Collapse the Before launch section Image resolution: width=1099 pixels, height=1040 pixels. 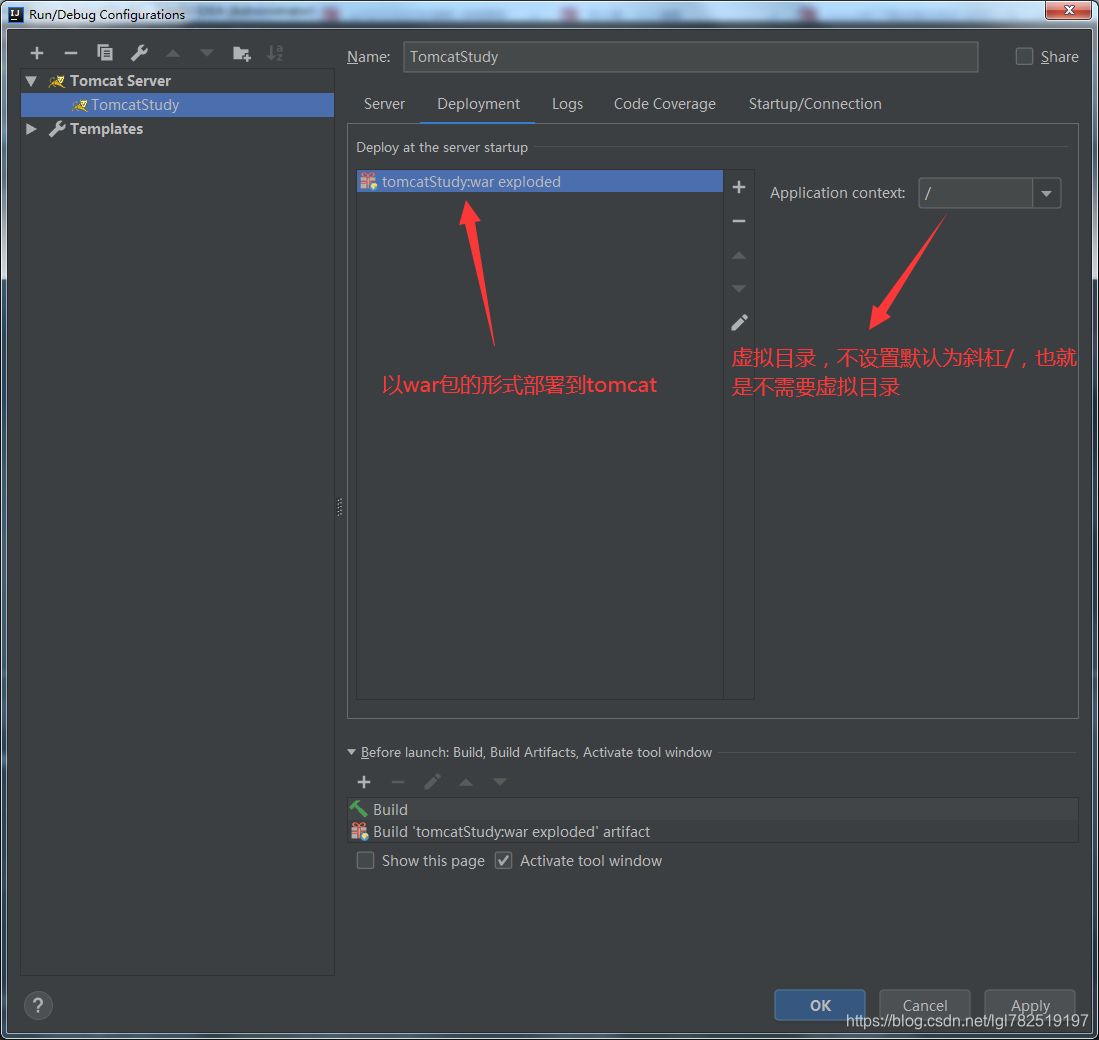(352, 752)
